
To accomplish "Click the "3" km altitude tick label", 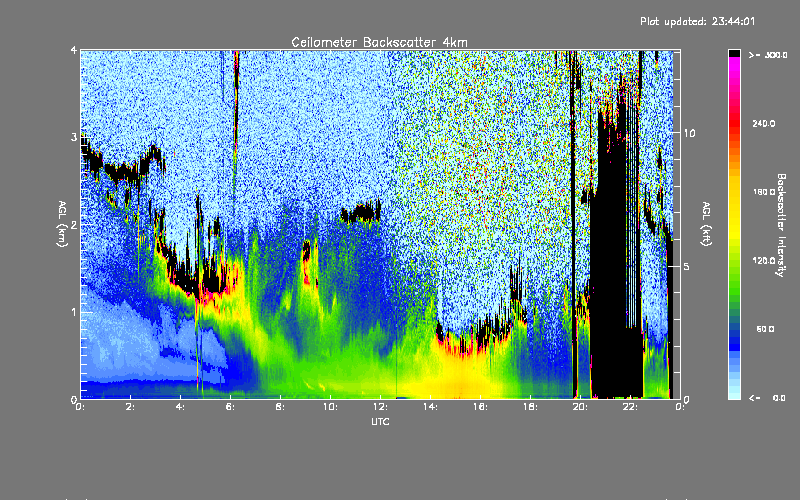I will click(x=74, y=137).
